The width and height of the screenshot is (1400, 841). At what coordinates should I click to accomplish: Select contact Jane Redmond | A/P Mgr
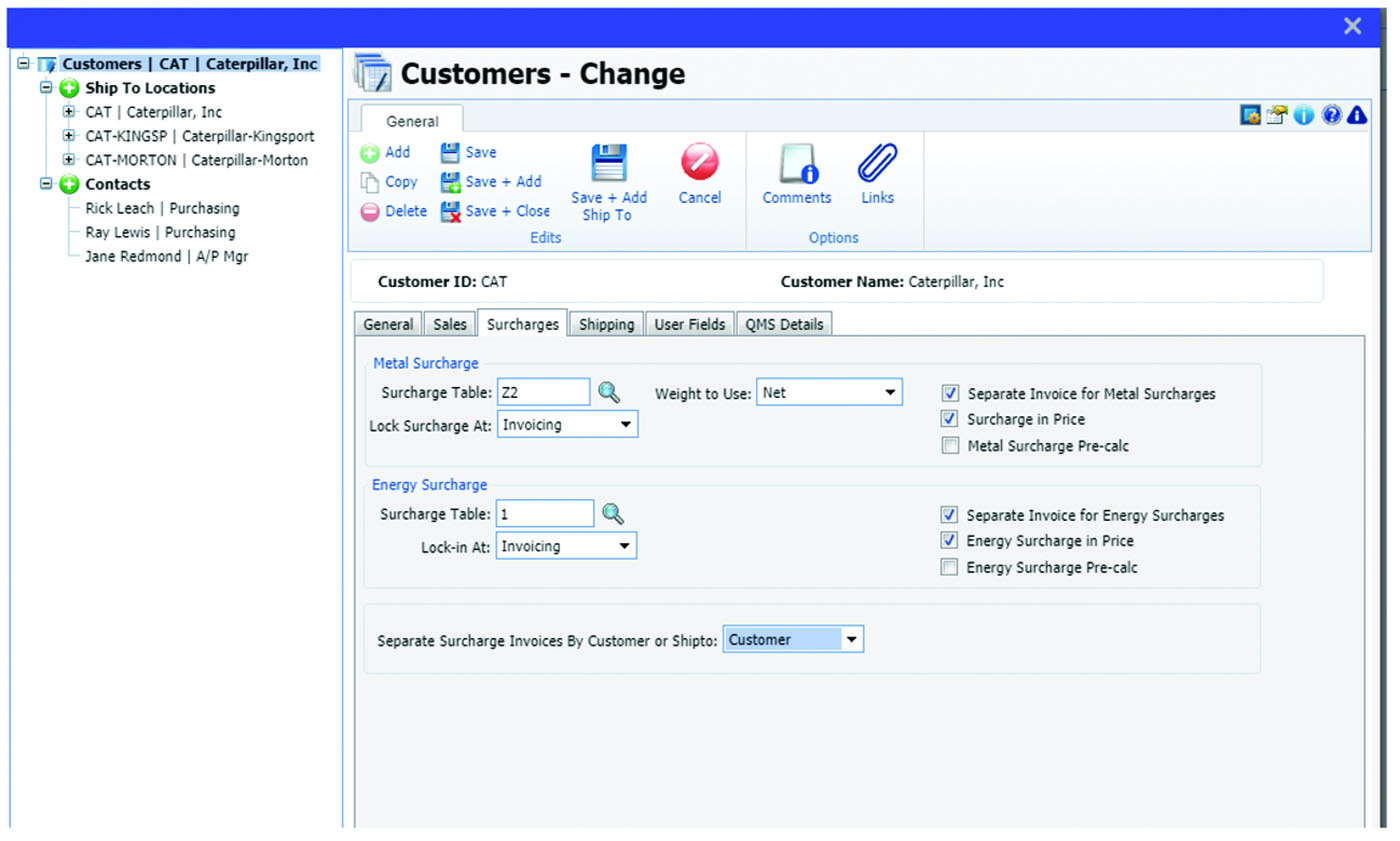(167, 256)
